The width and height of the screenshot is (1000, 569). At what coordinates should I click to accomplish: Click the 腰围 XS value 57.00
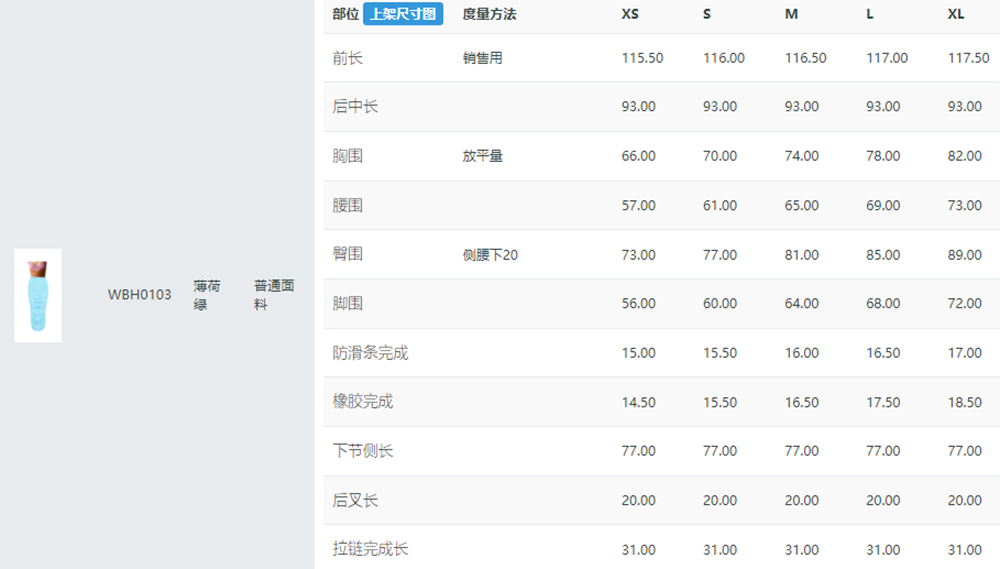[639, 205]
